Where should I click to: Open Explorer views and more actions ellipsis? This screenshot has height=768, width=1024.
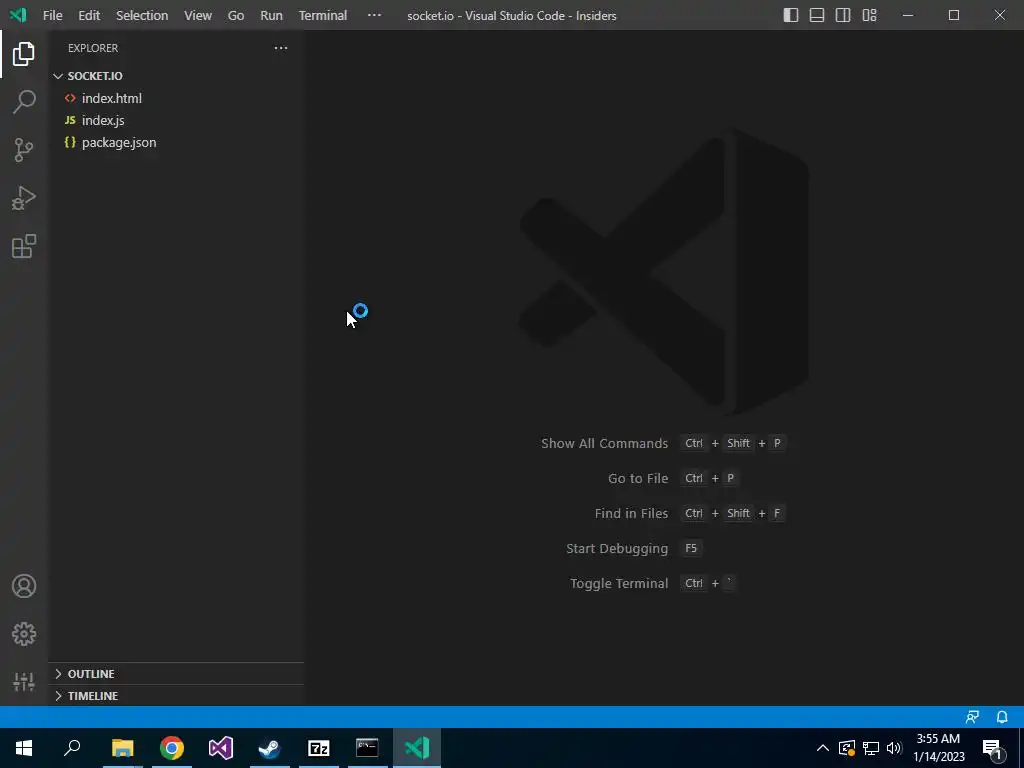[281, 48]
